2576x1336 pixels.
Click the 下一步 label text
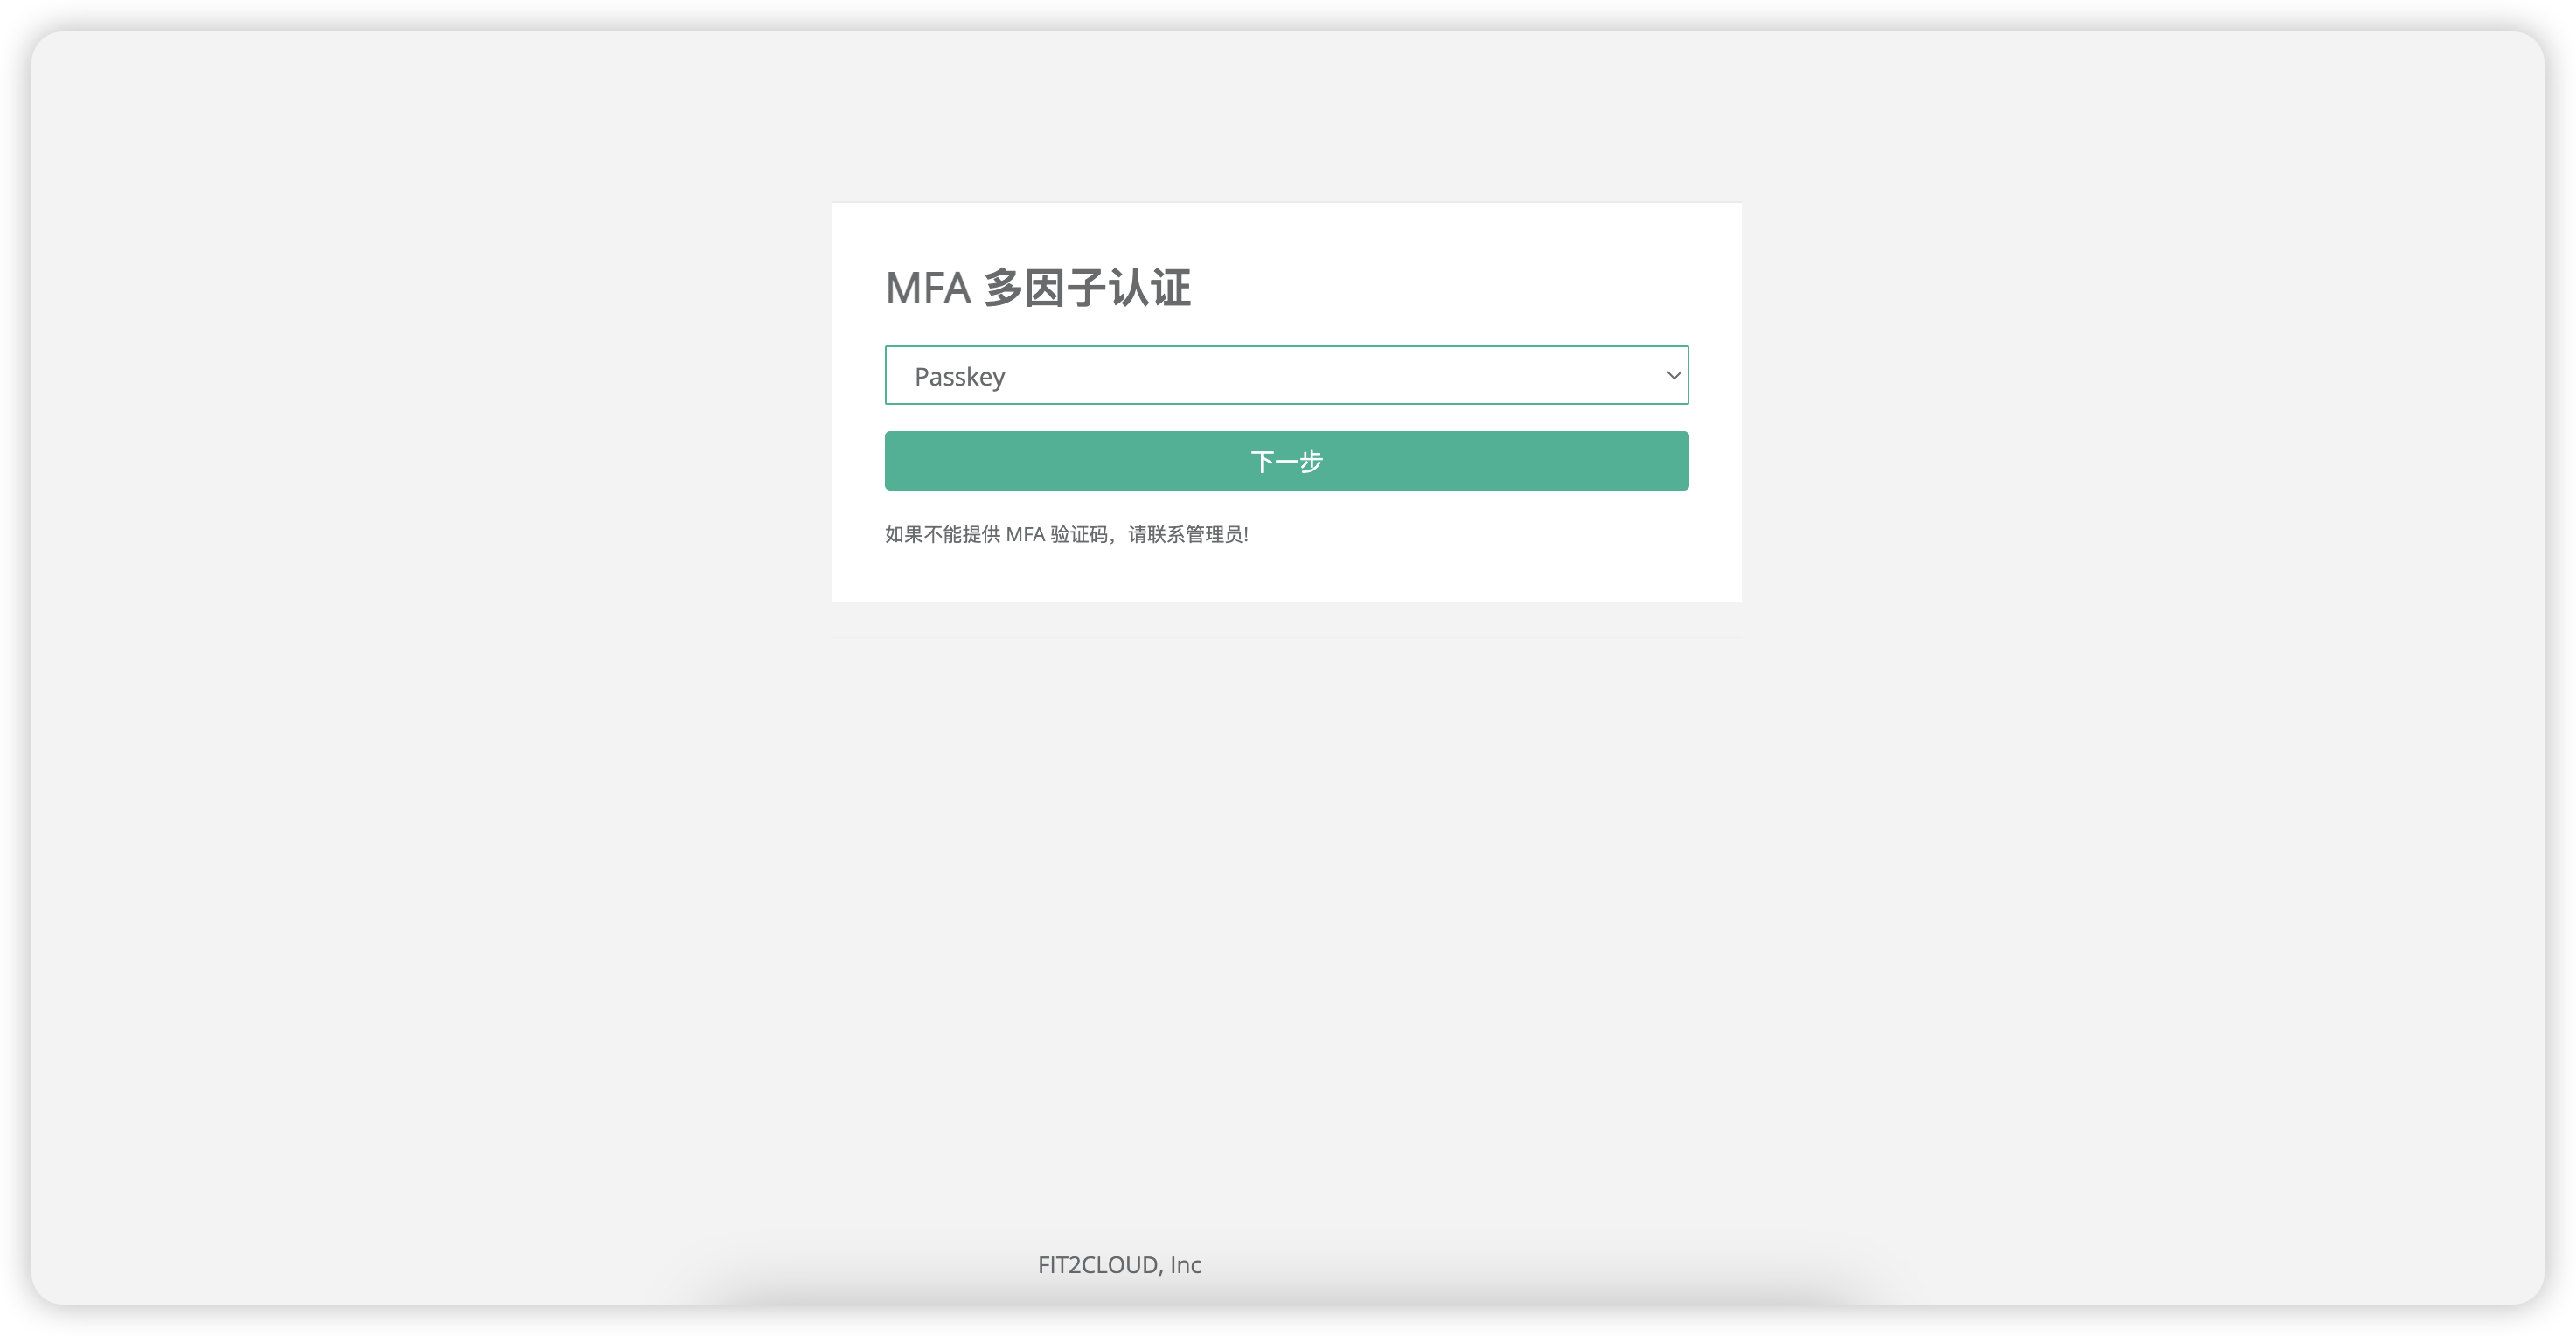1286,461
